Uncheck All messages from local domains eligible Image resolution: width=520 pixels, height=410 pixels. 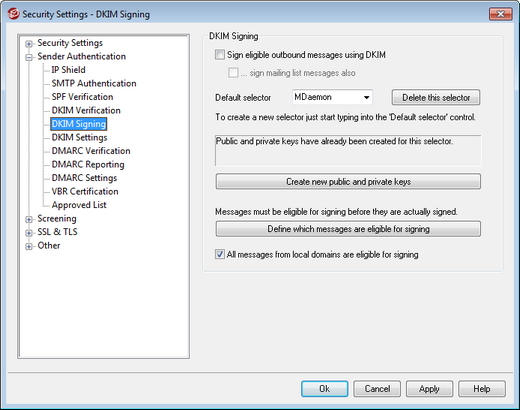point(220,254)
